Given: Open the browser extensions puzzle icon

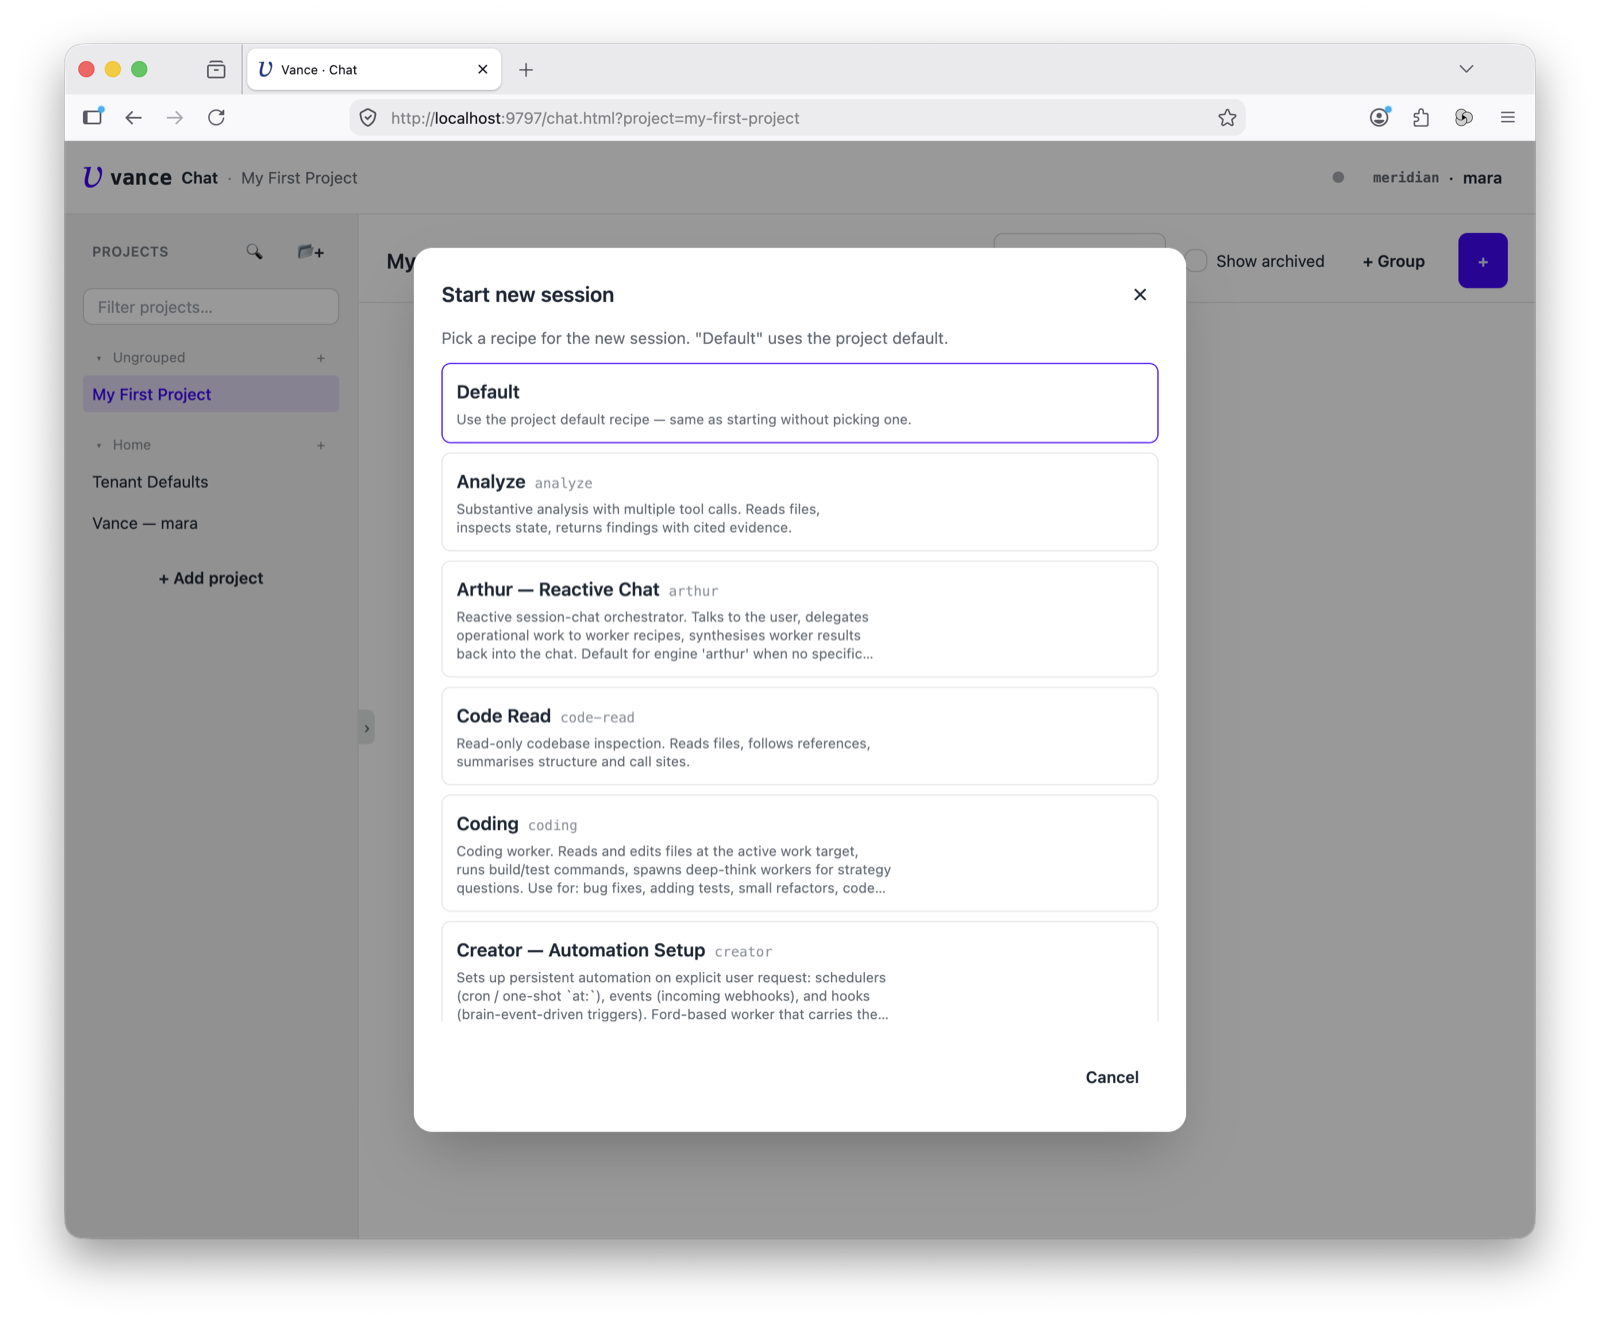Looking at the screenshot, I should pos(1421,118).
